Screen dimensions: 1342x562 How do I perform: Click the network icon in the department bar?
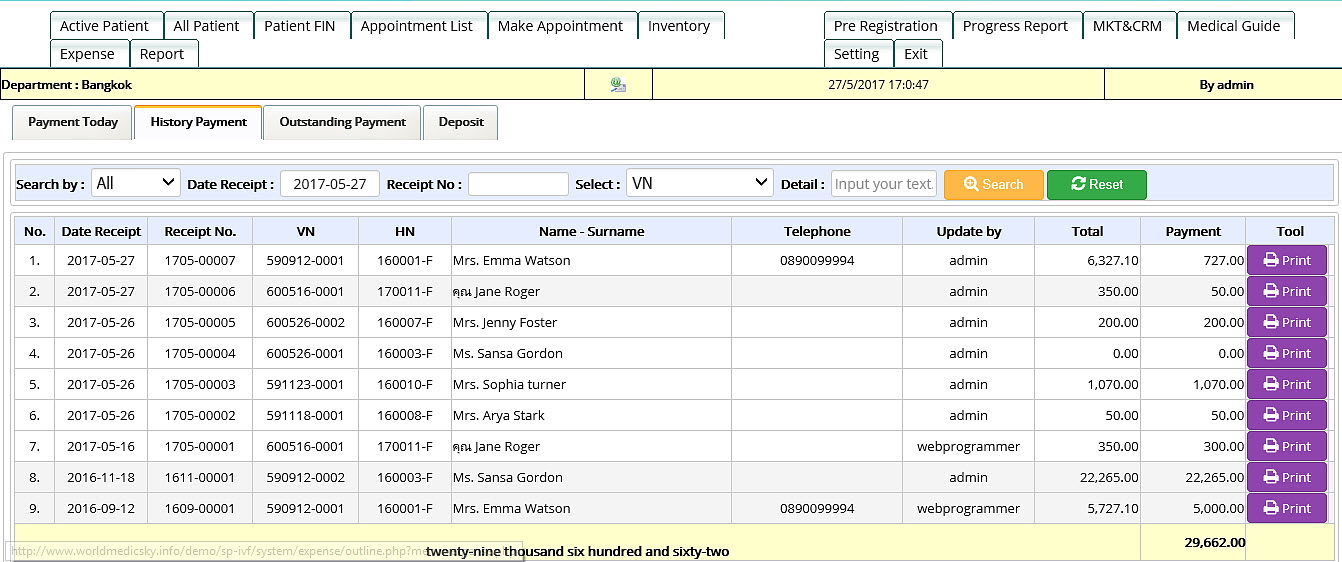[618, 85]
